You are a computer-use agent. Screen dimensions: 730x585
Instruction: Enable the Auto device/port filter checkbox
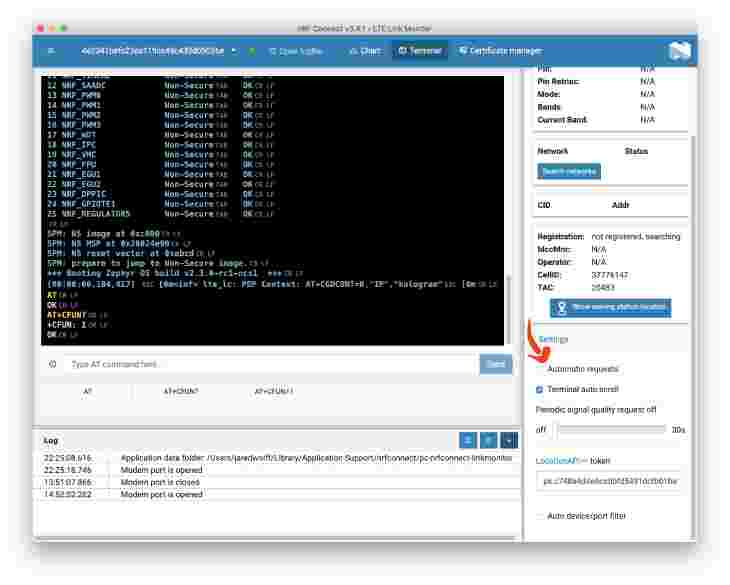540,516
